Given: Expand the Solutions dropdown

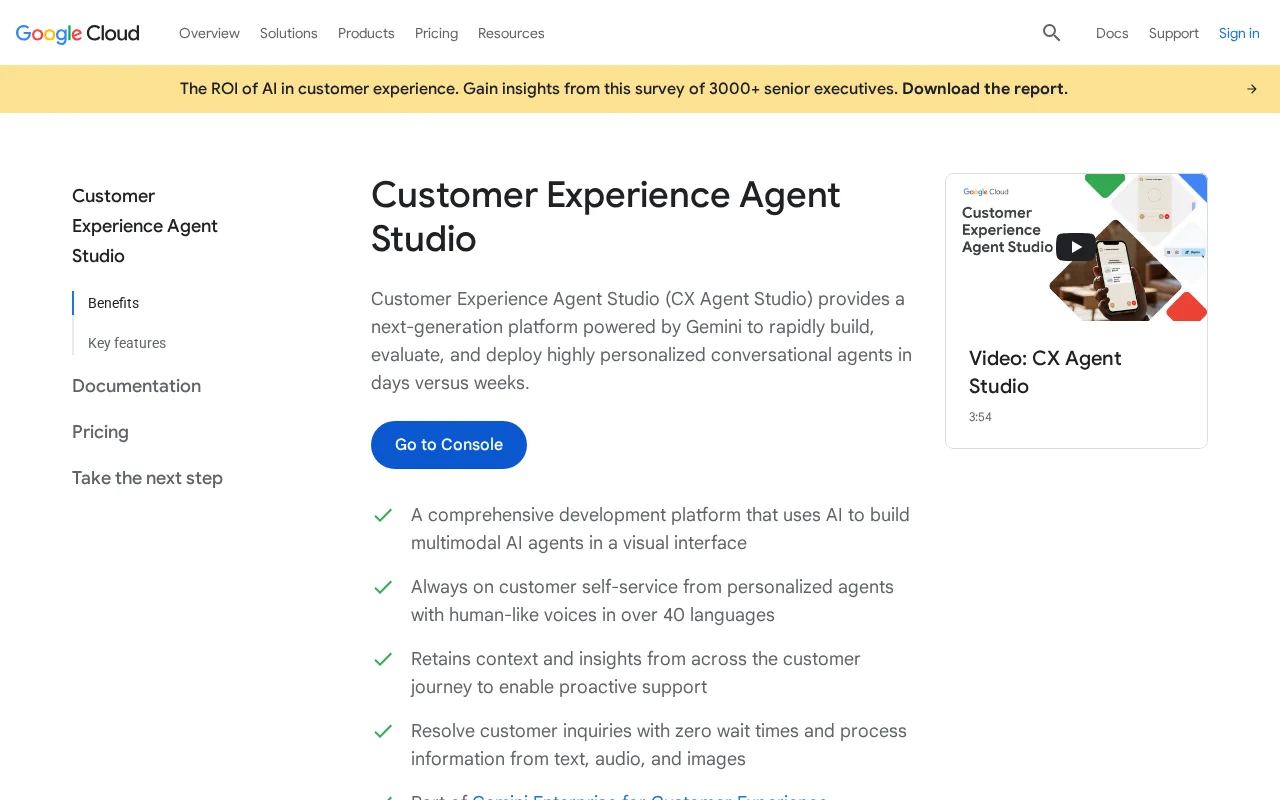Looking at the screenshot, I should 289,33.
